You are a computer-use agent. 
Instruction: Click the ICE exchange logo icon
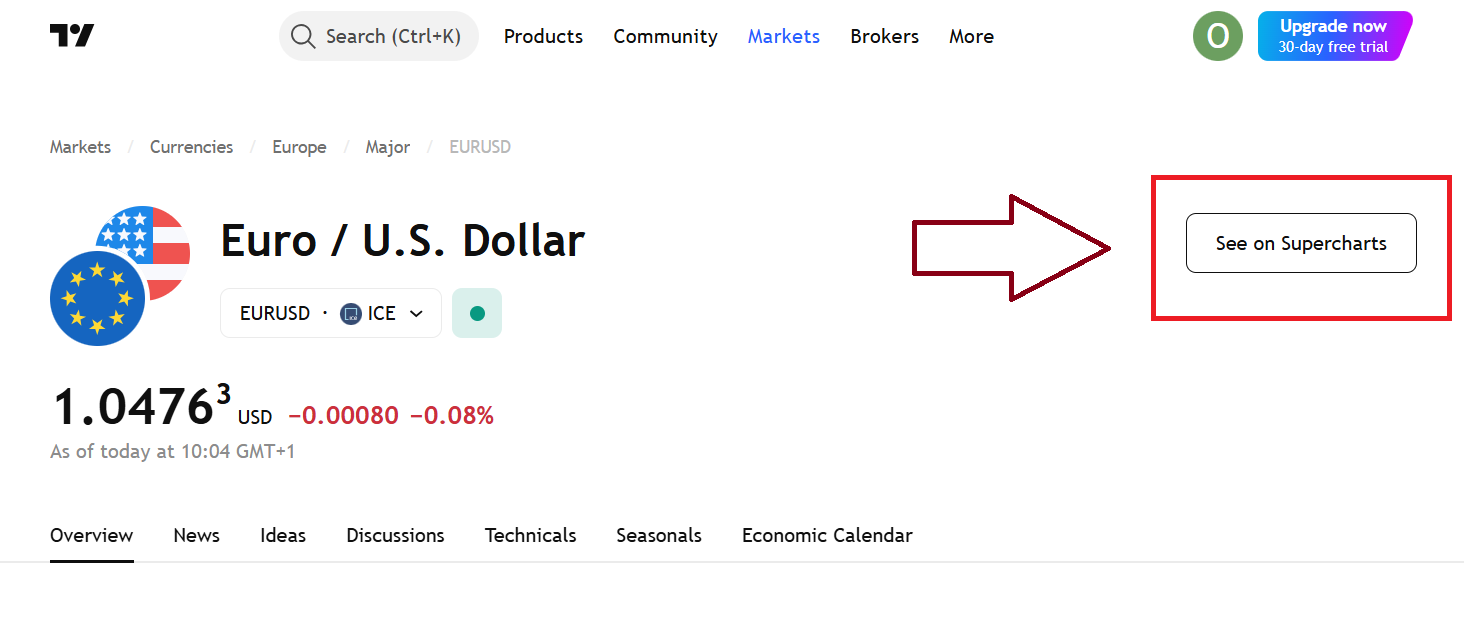click(350, 314)
